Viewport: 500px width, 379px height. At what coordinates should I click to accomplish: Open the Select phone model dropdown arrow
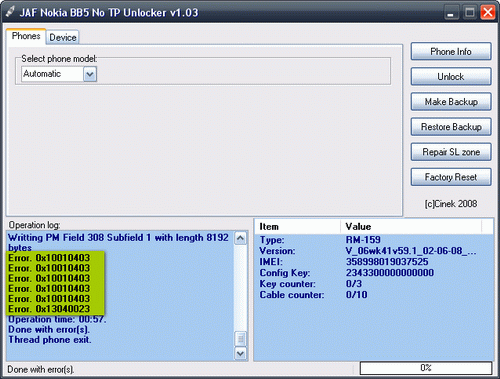pos(90,74)
